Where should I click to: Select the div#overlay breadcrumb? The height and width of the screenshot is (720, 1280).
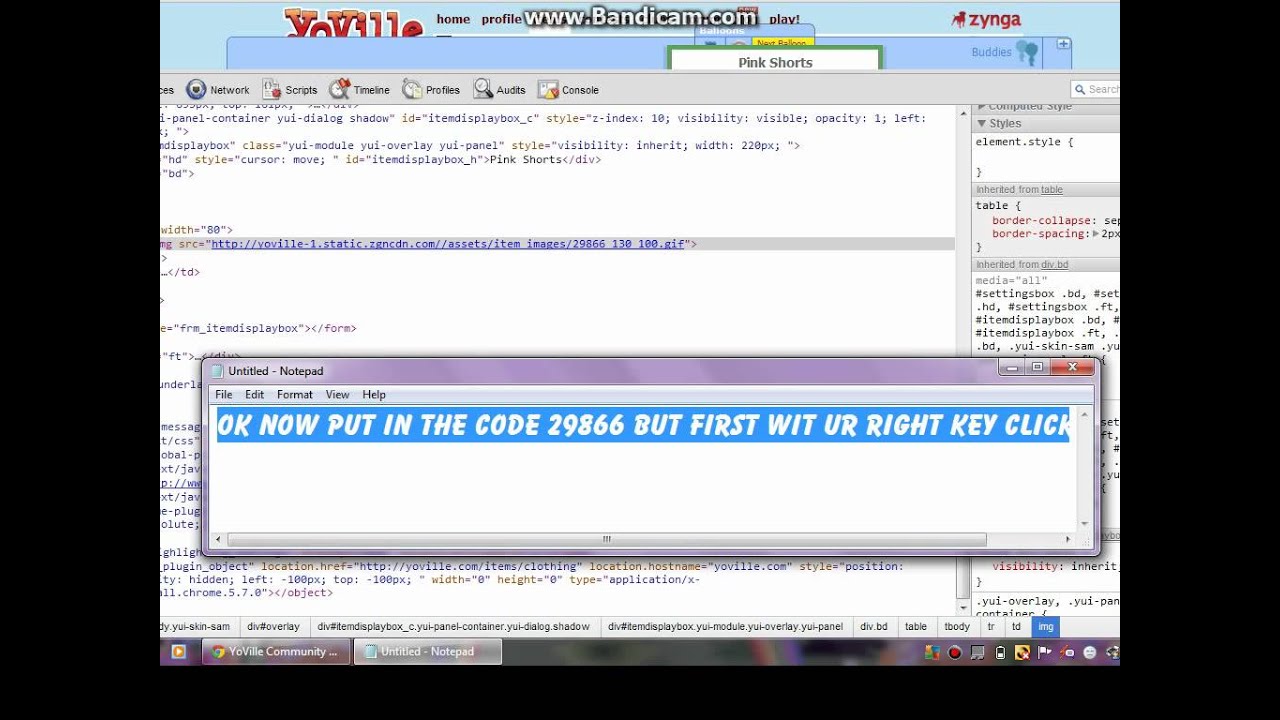(273, 627)
